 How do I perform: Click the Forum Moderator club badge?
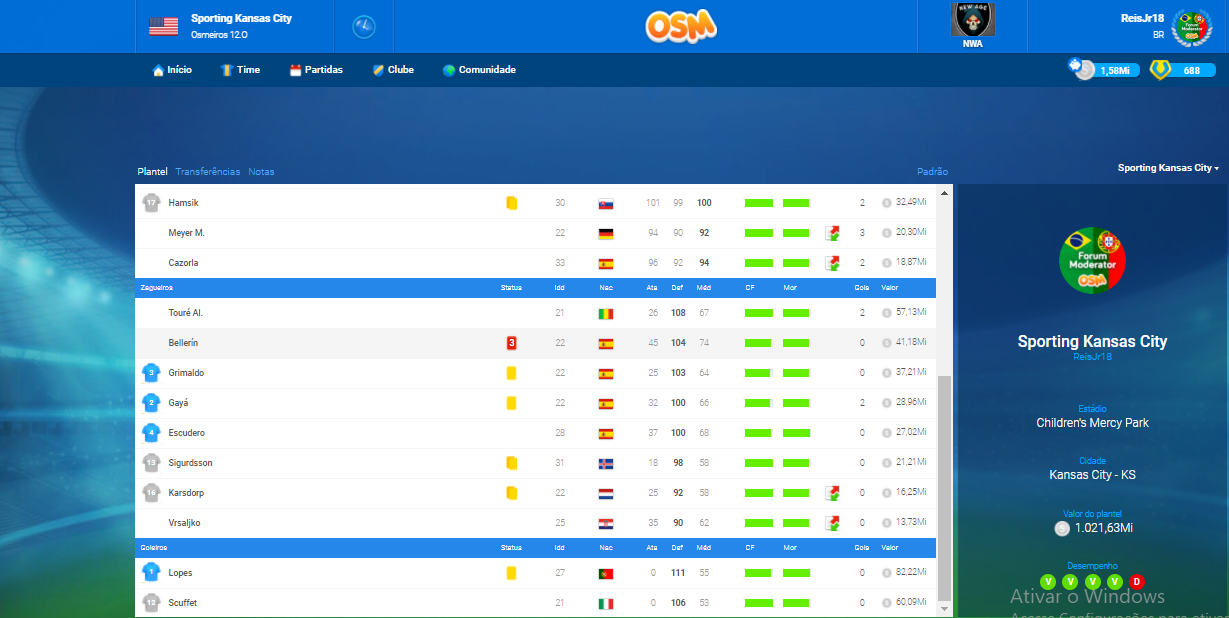pyautogui.click(x=1092, y=260)
